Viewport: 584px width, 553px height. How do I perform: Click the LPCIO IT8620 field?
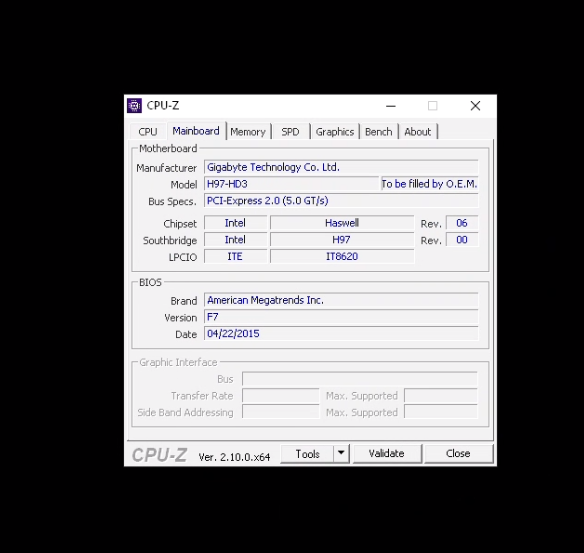click(x=342, y=257)
